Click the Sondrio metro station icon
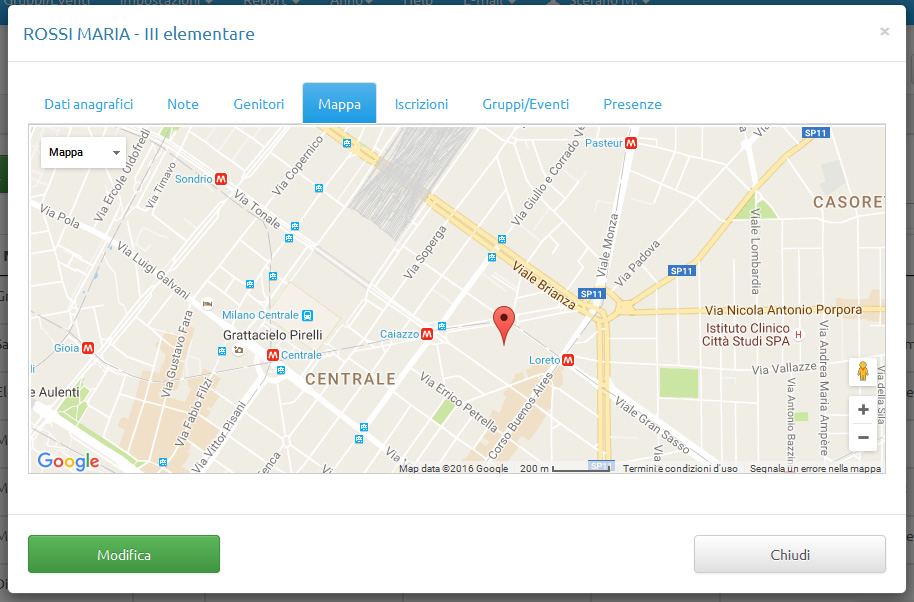Image resolution: width=914 pixels, height=602 pixels. [221, 179]
